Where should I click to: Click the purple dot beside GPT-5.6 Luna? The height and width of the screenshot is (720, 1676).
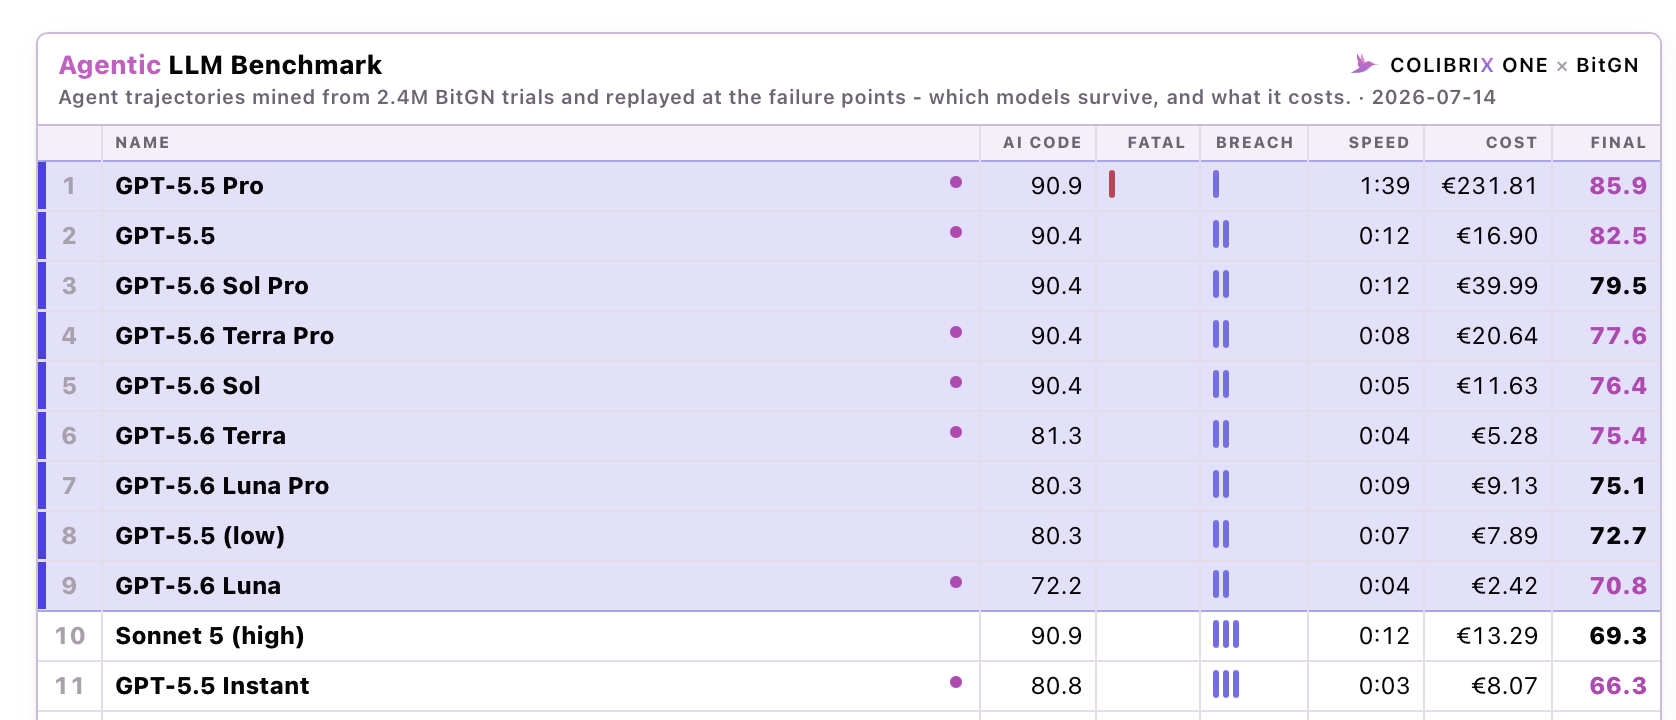pyautogui.click(x=956, y=582)
